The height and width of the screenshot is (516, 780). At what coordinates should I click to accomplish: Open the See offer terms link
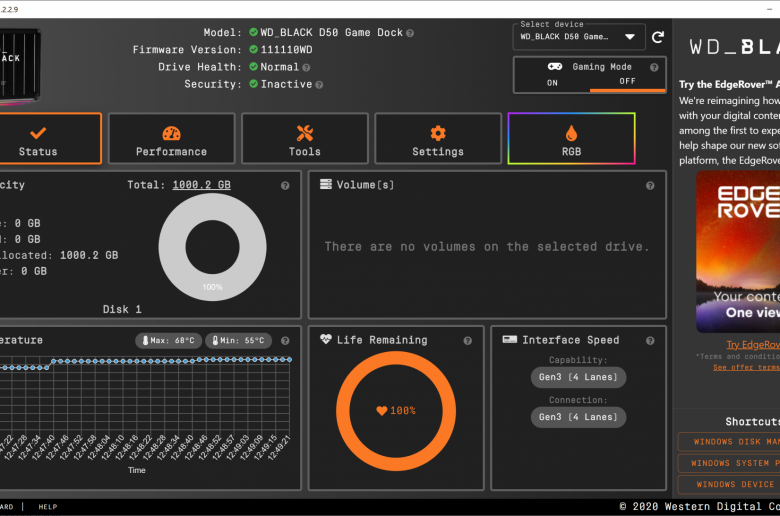(x=746, y=367)
